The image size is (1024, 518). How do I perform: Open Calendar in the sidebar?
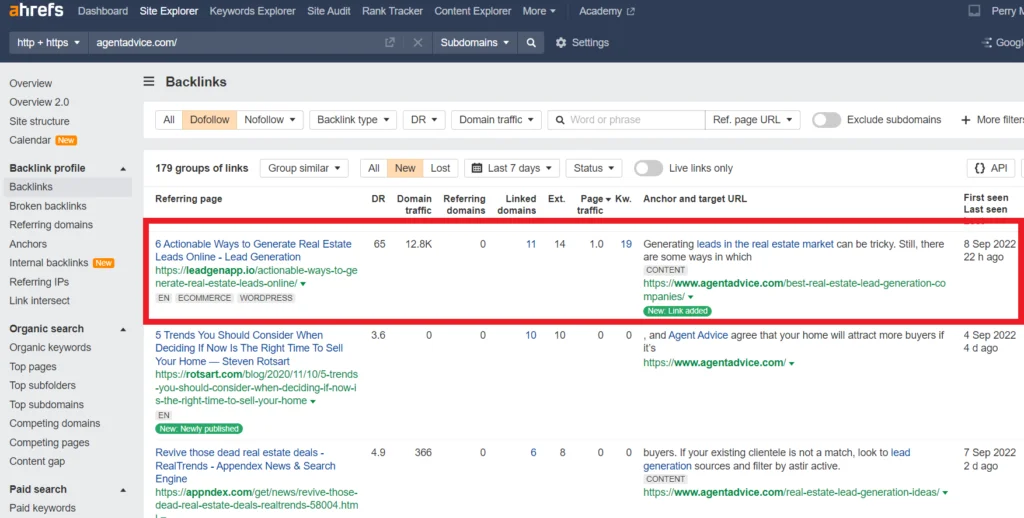30,140
